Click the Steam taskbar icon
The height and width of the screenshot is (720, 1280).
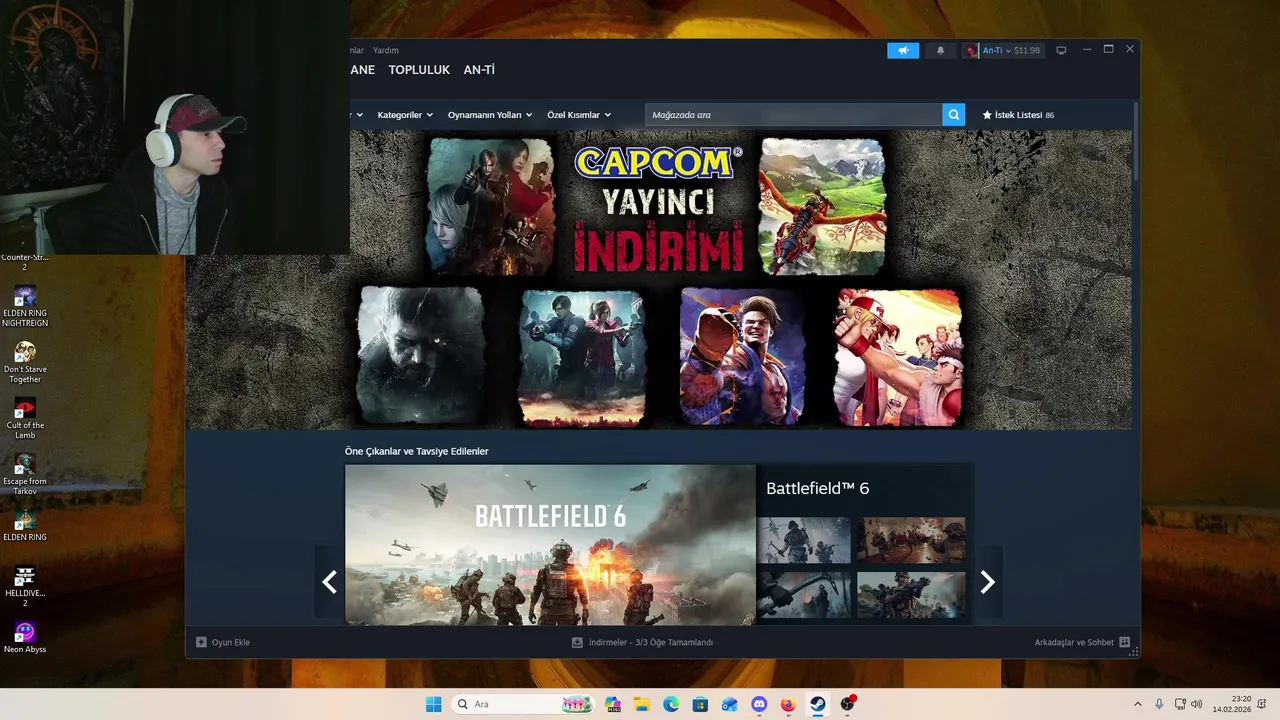tap(817, 704)
